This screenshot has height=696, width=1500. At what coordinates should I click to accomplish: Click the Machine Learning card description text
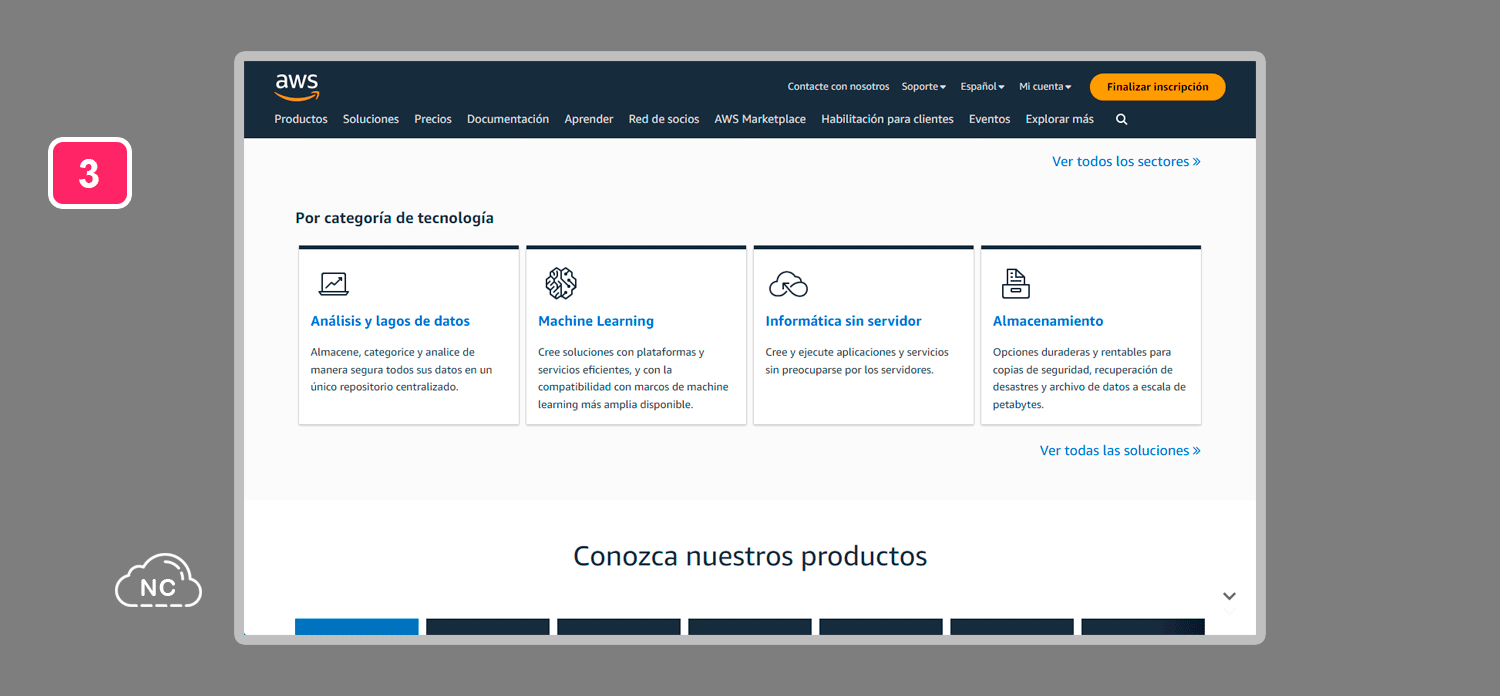tap(633, 378)
